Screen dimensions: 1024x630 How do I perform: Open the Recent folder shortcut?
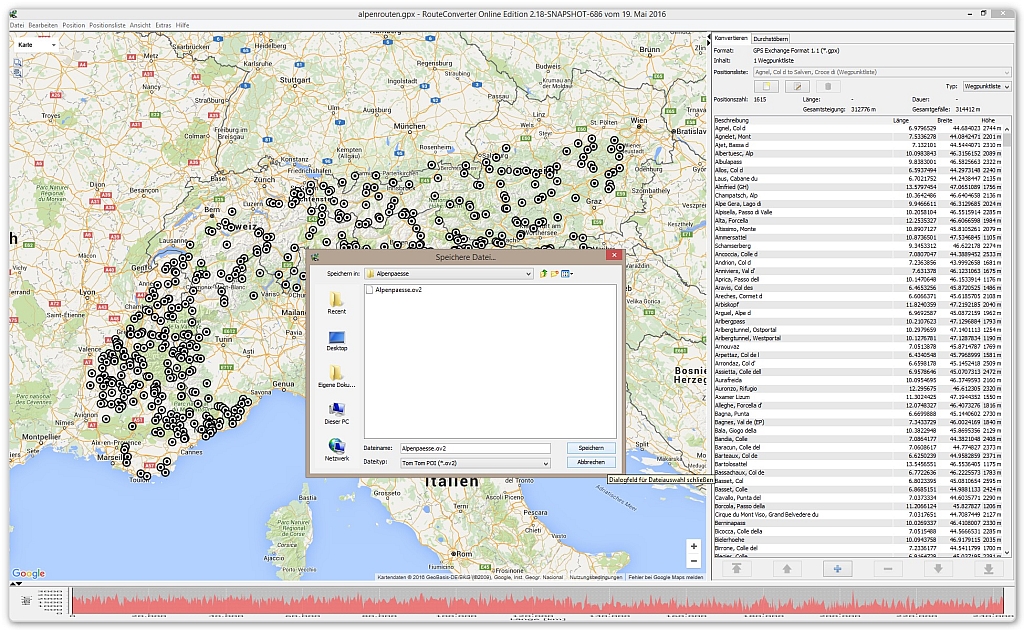tap(336, 302)
